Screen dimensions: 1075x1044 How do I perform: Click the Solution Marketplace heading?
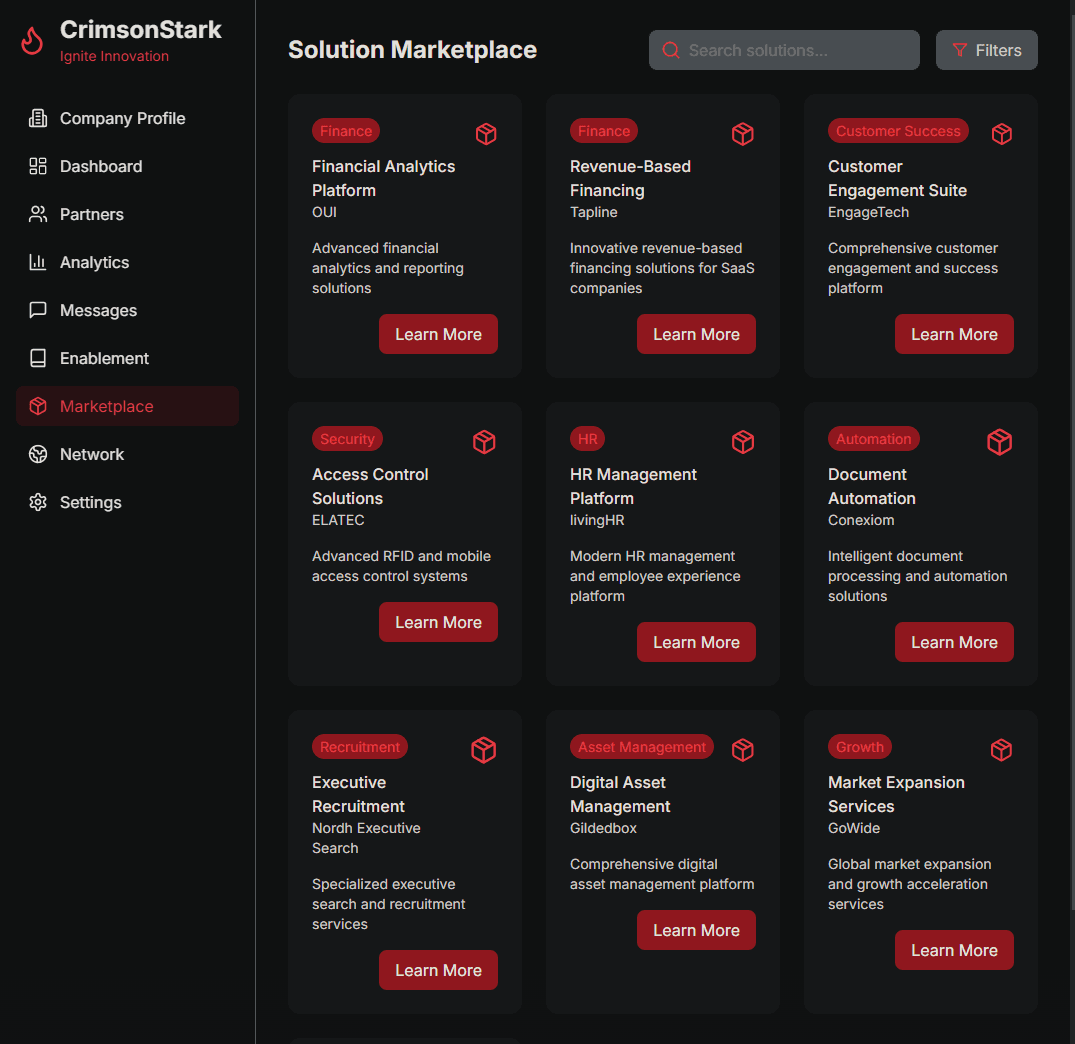pos(412,50)
